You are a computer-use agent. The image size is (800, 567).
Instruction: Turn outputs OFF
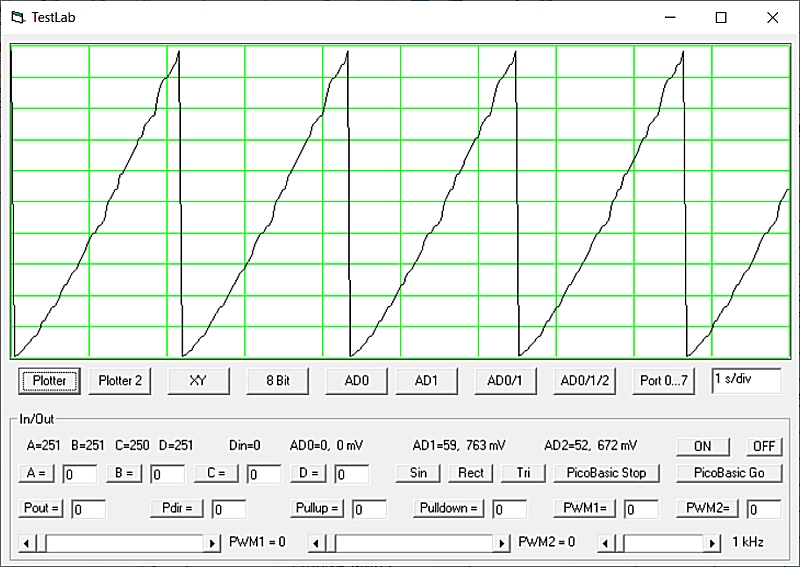coord(764,446)
